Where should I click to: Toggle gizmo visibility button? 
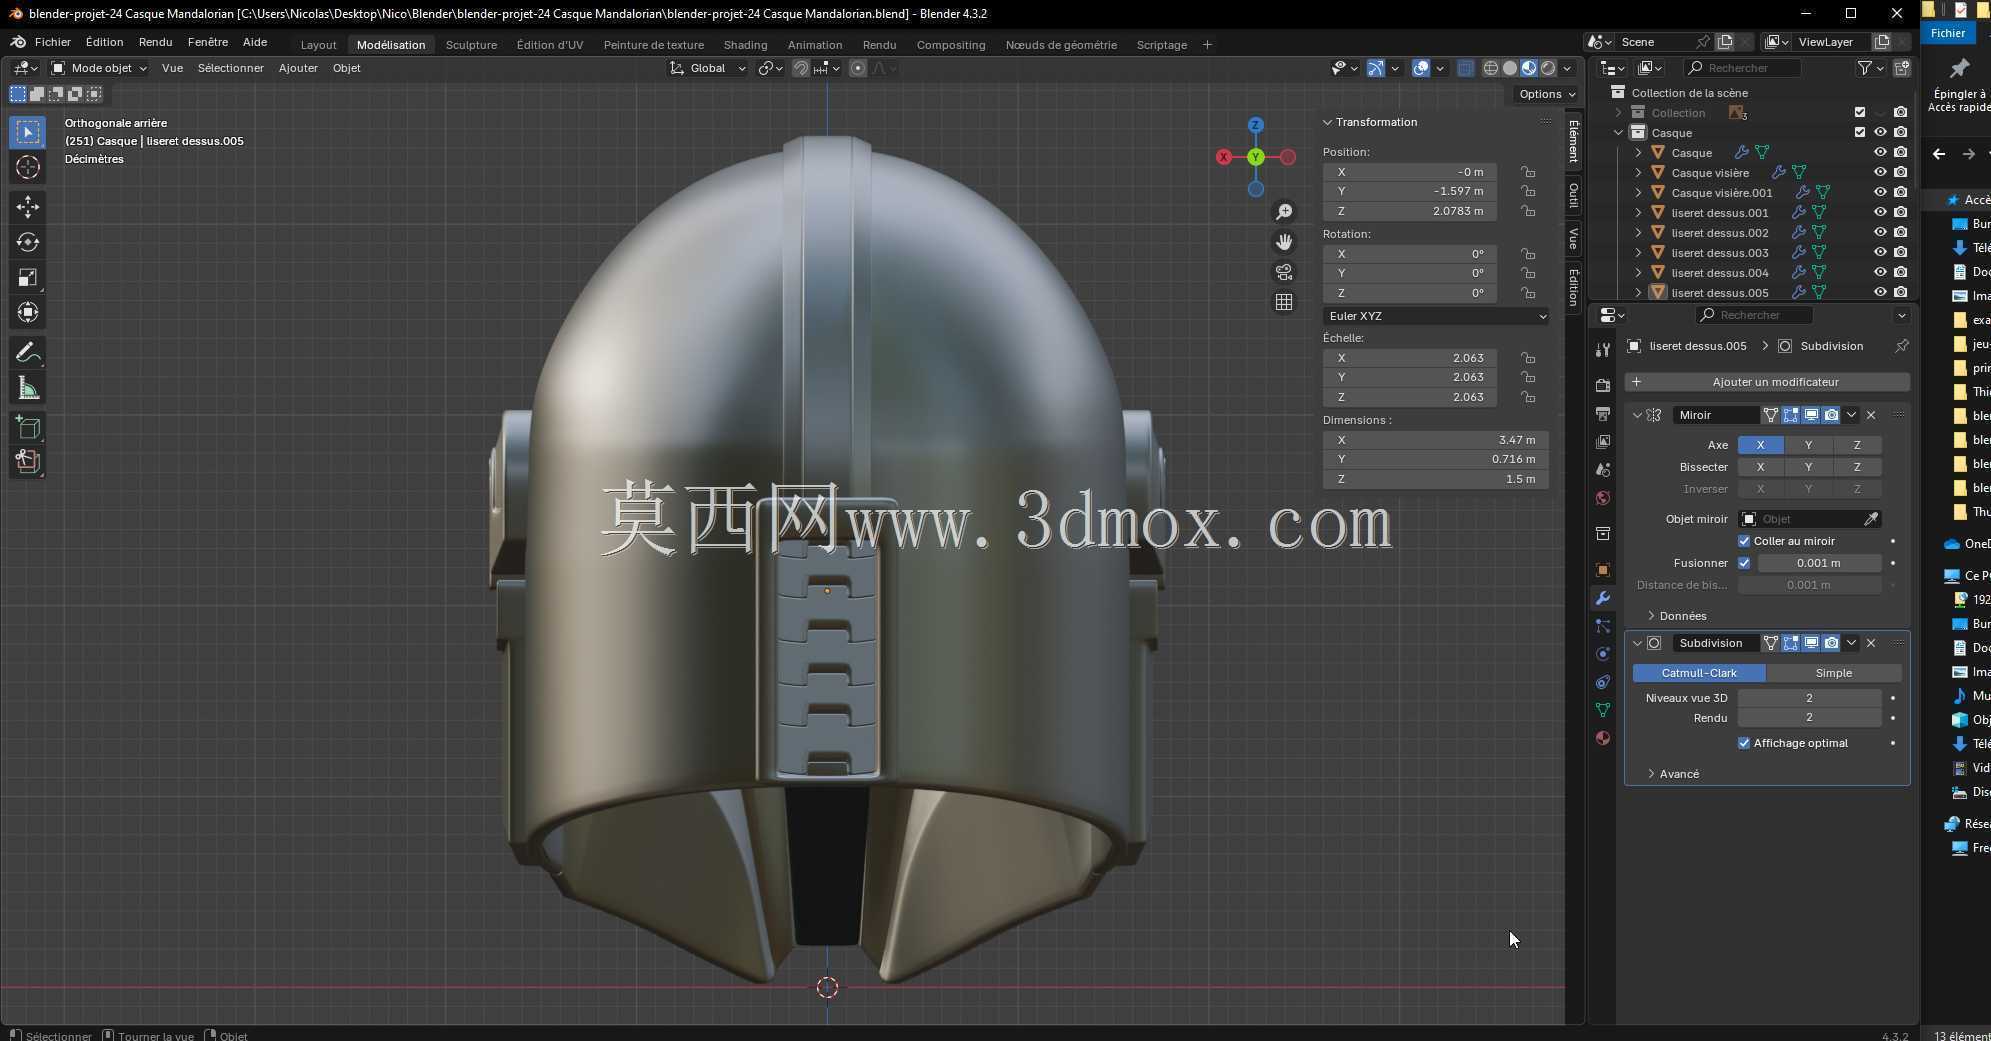coord(1376,68)
